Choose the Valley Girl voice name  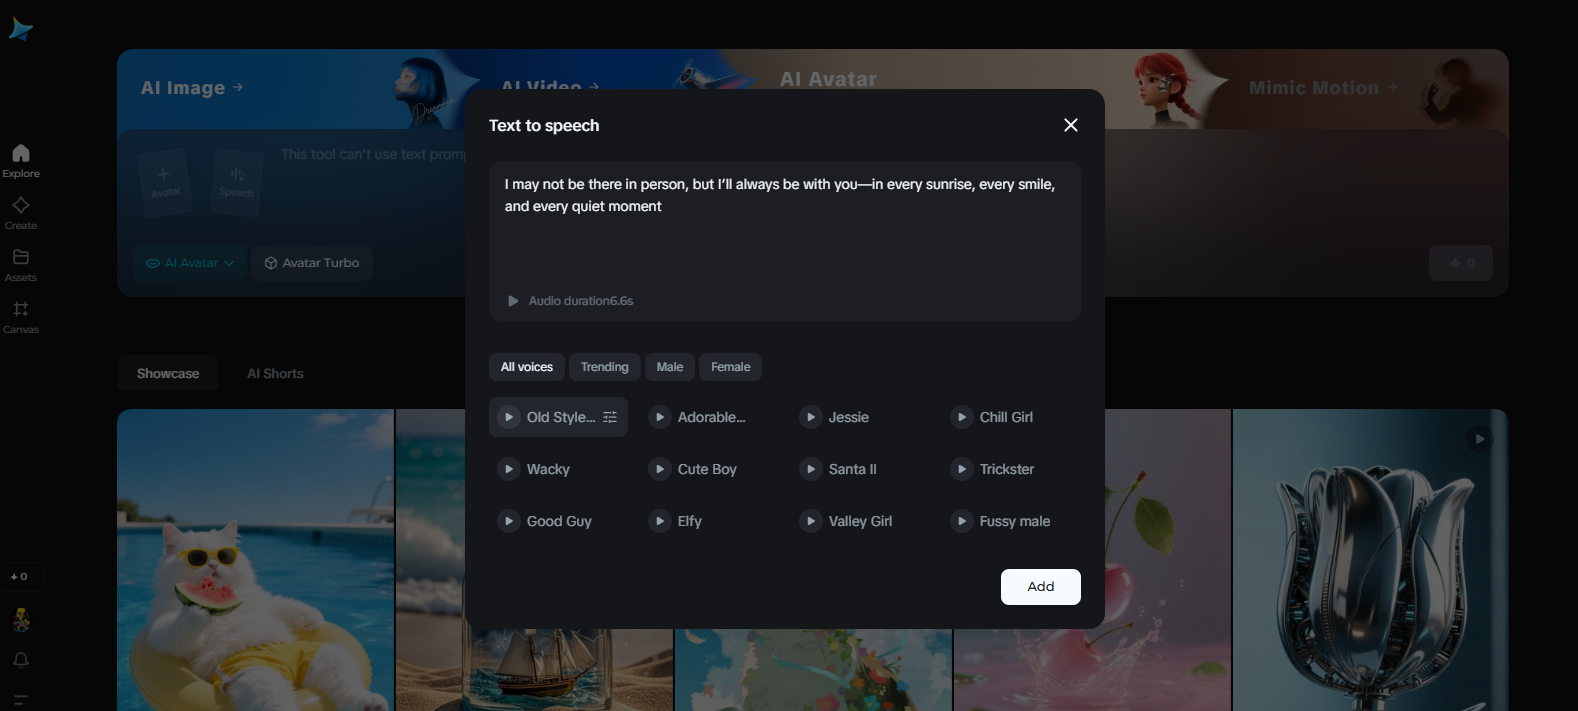coord(860,521)
